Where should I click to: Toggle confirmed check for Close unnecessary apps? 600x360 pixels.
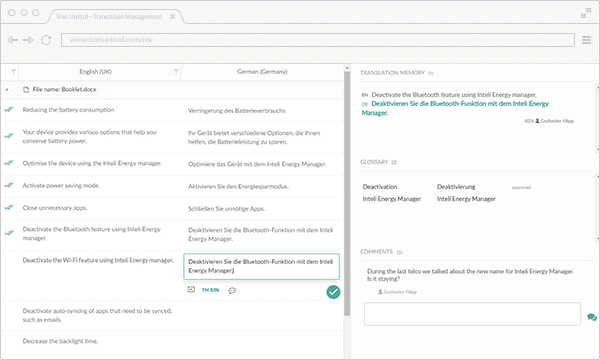8,207
